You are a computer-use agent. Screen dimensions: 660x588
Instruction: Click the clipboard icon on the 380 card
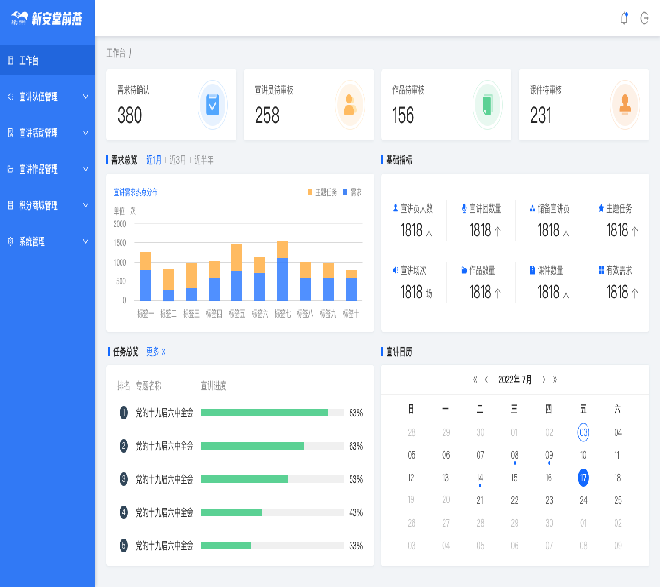point(212,104)
